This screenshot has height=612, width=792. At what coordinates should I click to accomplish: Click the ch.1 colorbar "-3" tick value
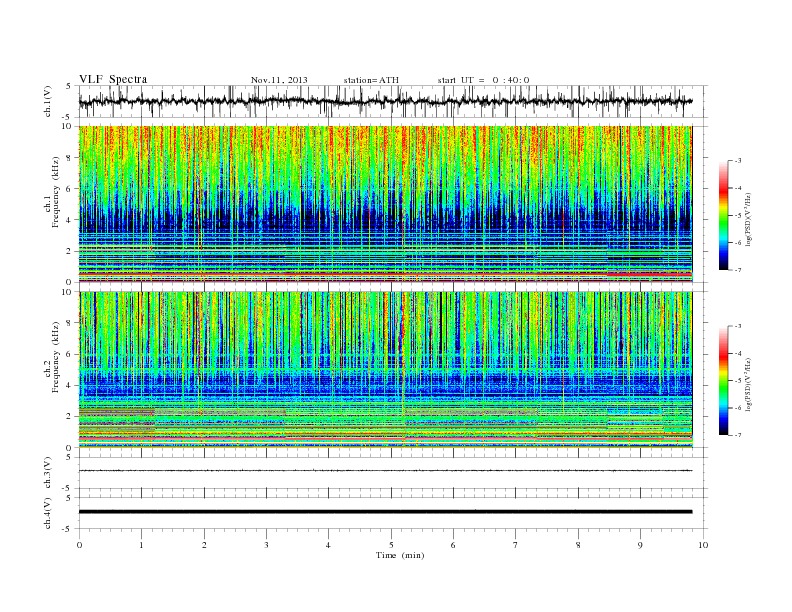[738, 161]
